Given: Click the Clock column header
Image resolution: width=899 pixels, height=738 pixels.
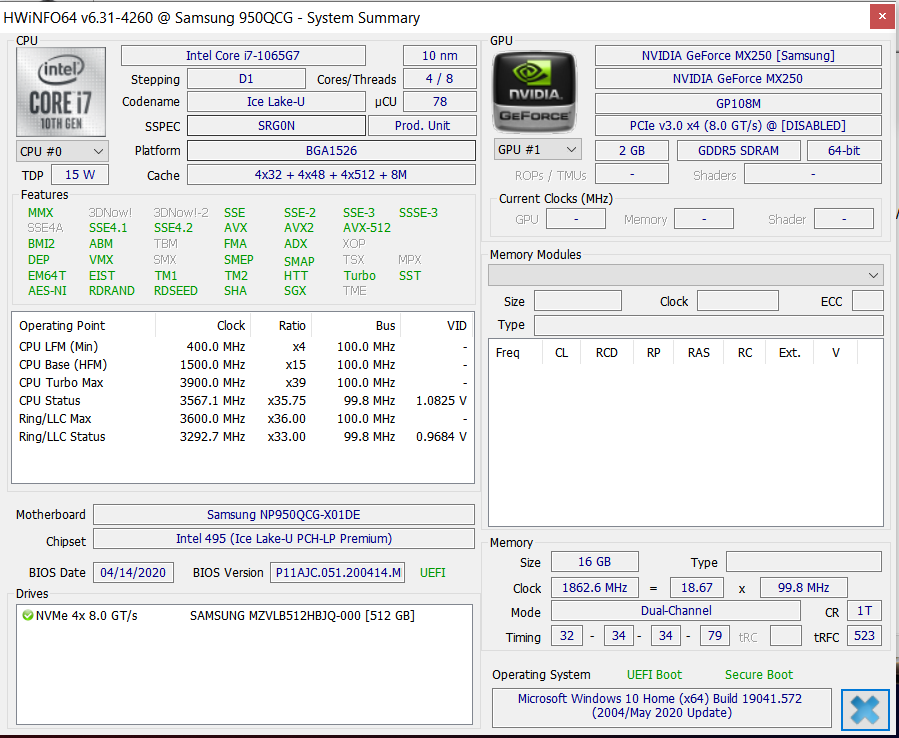Looking at the screenshot, I should tap(204, 326).
